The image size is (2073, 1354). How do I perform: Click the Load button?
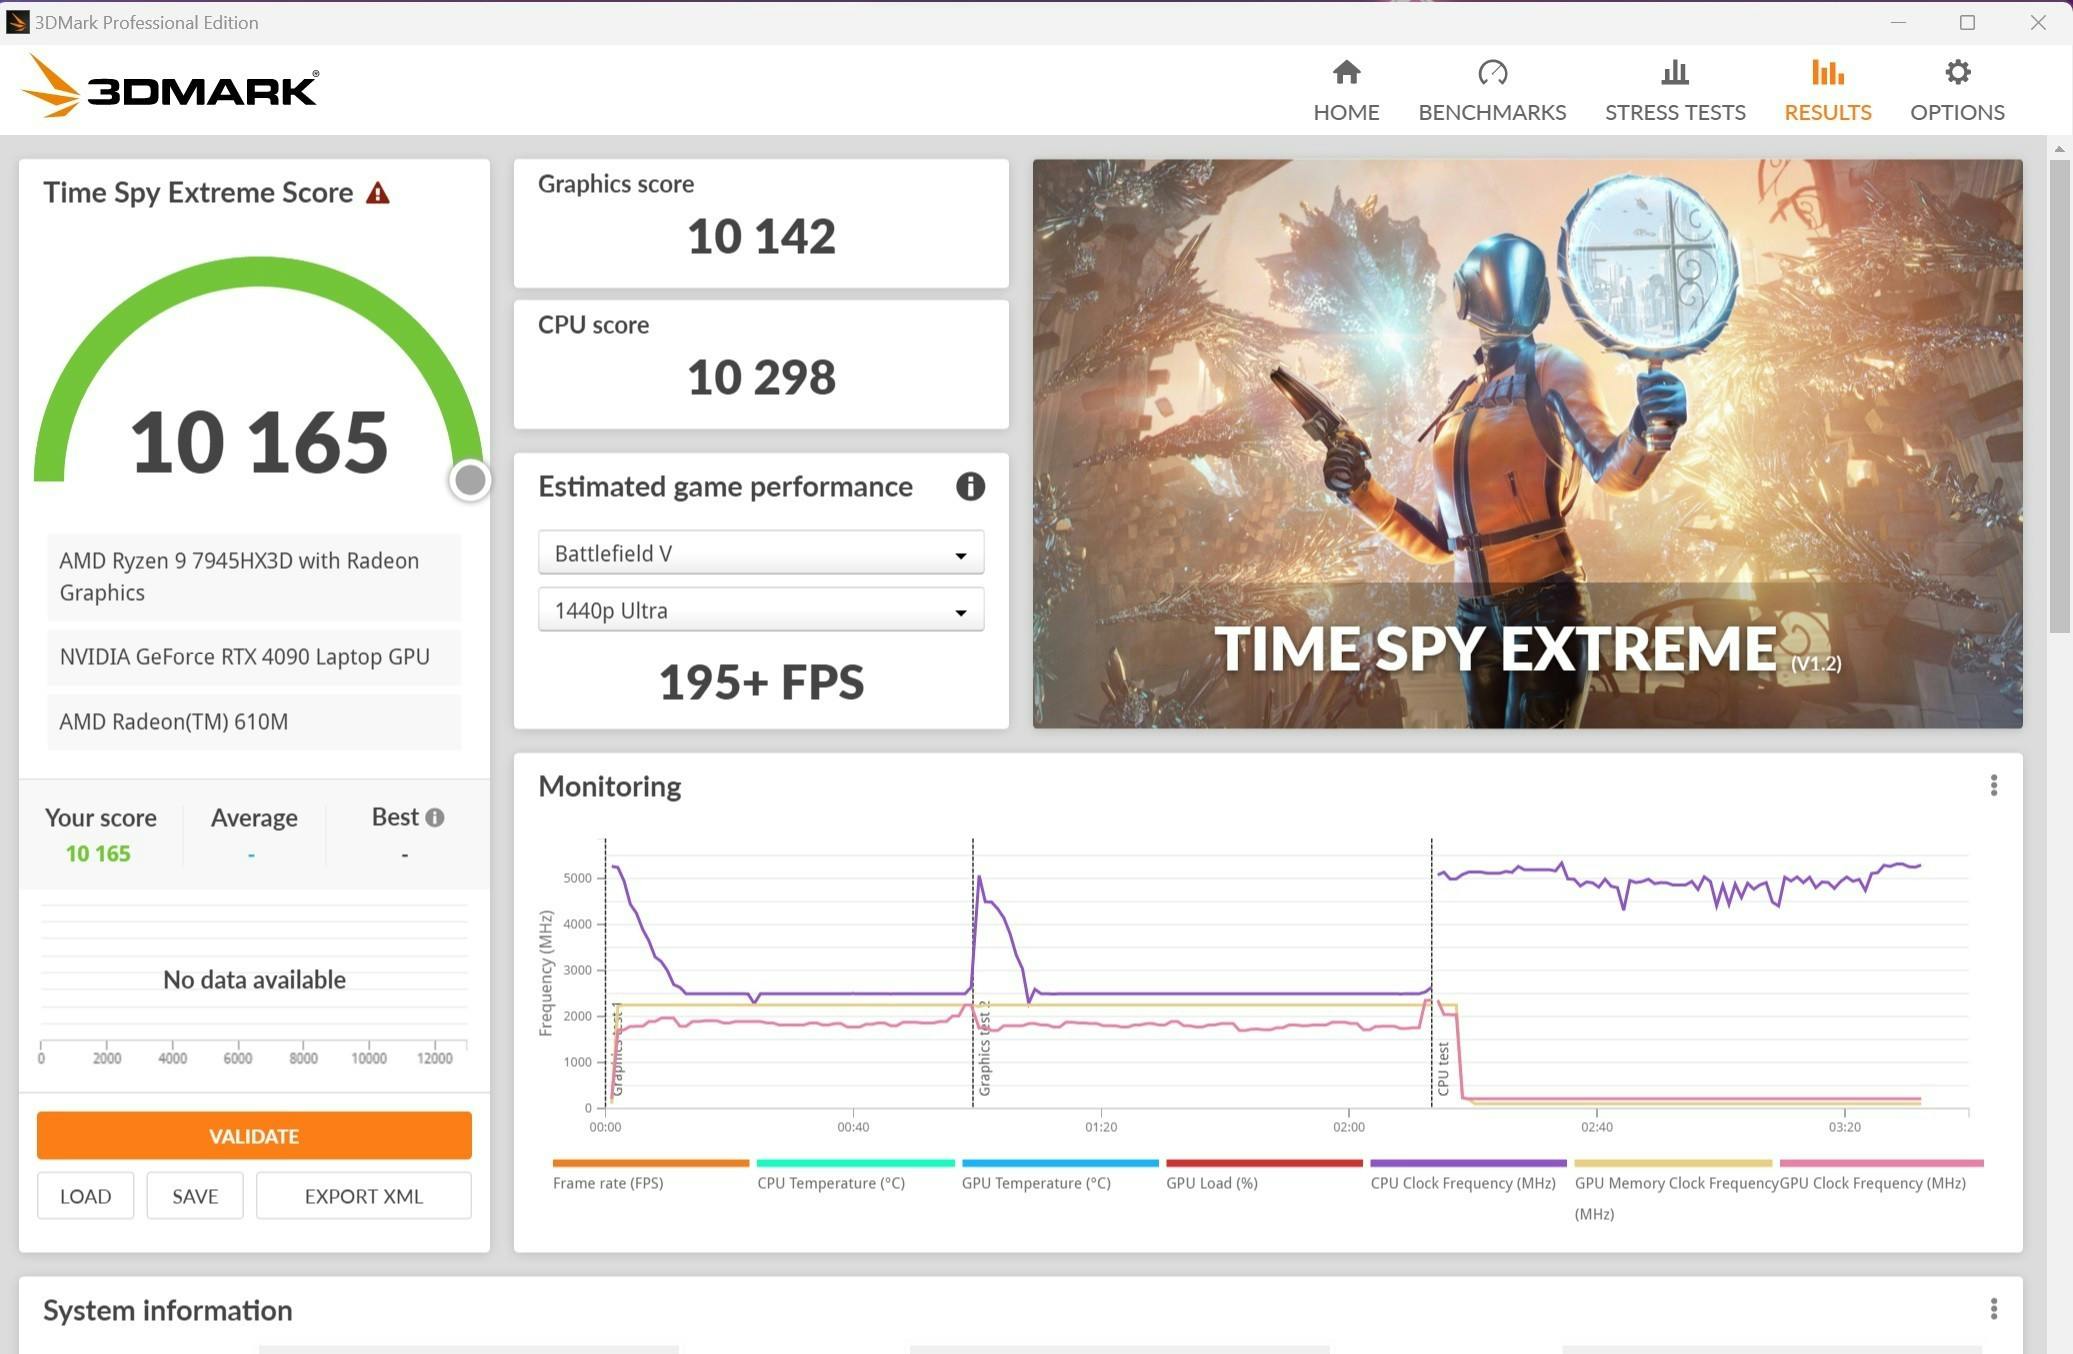pos(85,1196)
